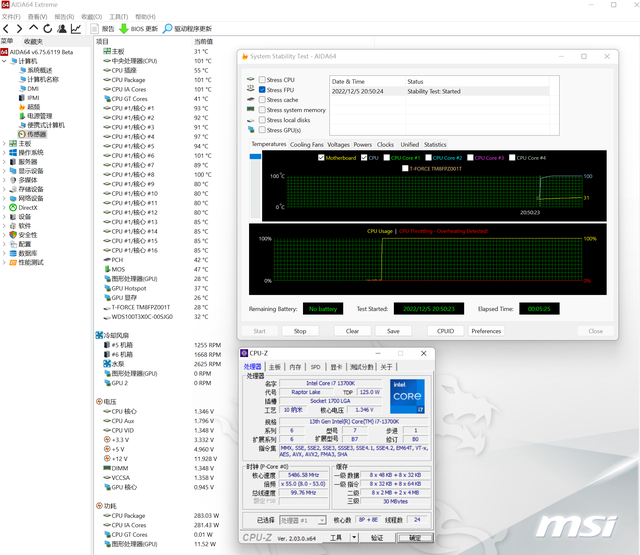Image resolution: width=640 pixels, height=555 pixels.
Task: Enable the Stress CPU checkbox
Action: click(x=262, y=80)
